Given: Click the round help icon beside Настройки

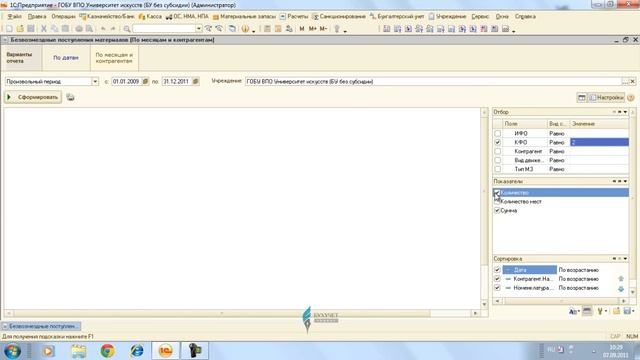Looking at the screenshot, I should pyautogui.click(x=631, y=98).
